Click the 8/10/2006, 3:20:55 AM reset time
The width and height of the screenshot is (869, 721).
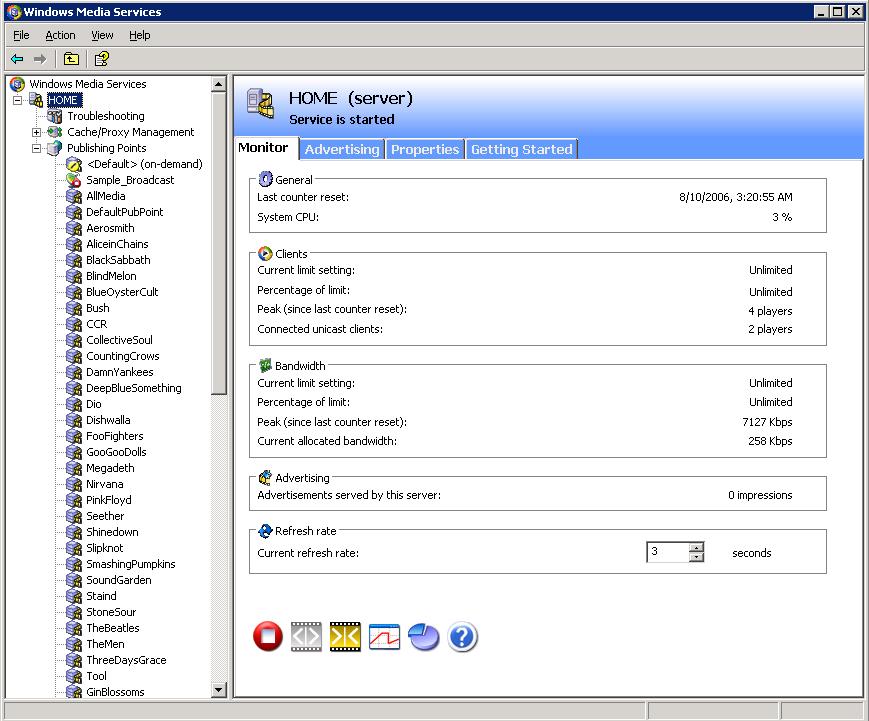(735, 197)
